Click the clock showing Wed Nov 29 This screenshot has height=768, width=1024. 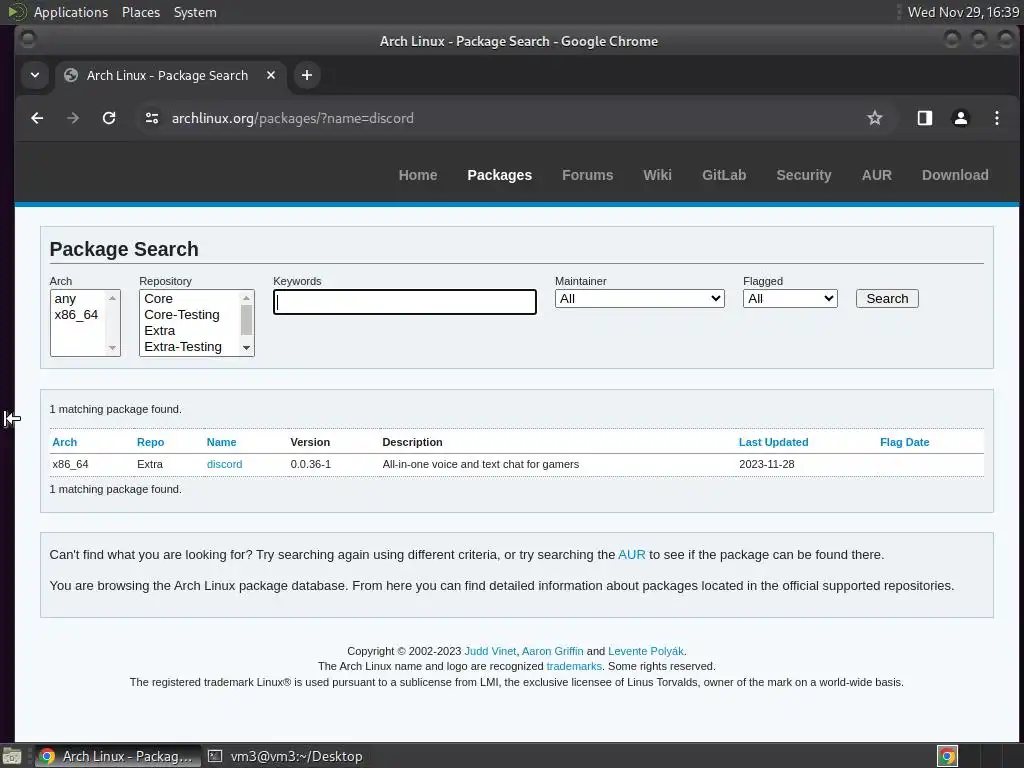[963, 12]
